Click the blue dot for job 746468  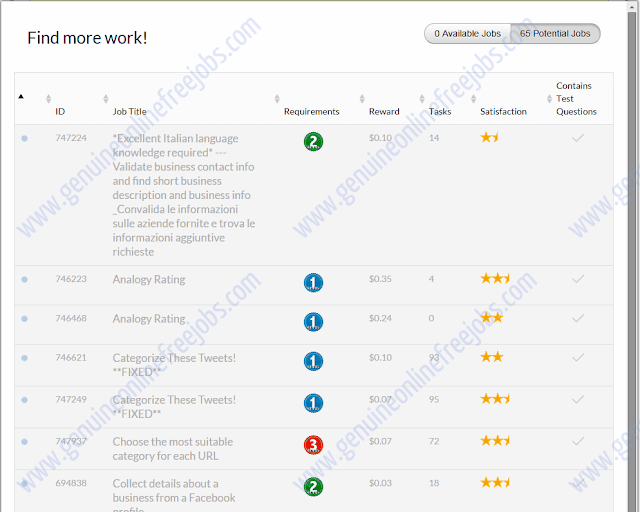(x=24, y=318)
